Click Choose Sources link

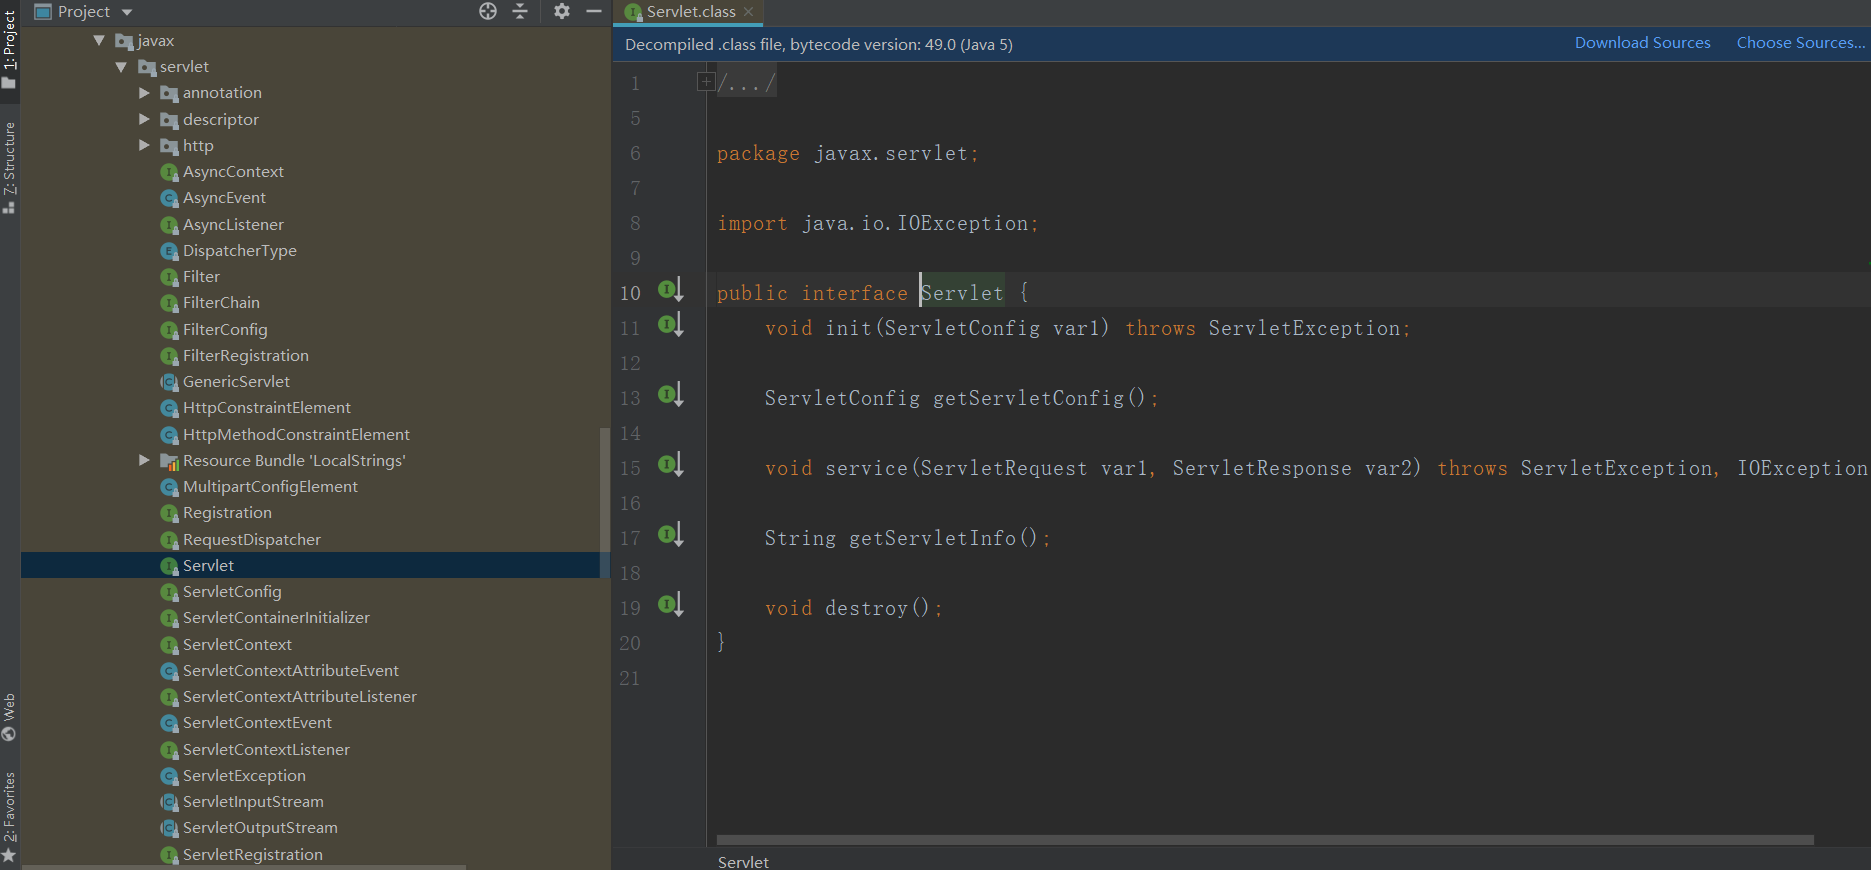(1800, 43)
